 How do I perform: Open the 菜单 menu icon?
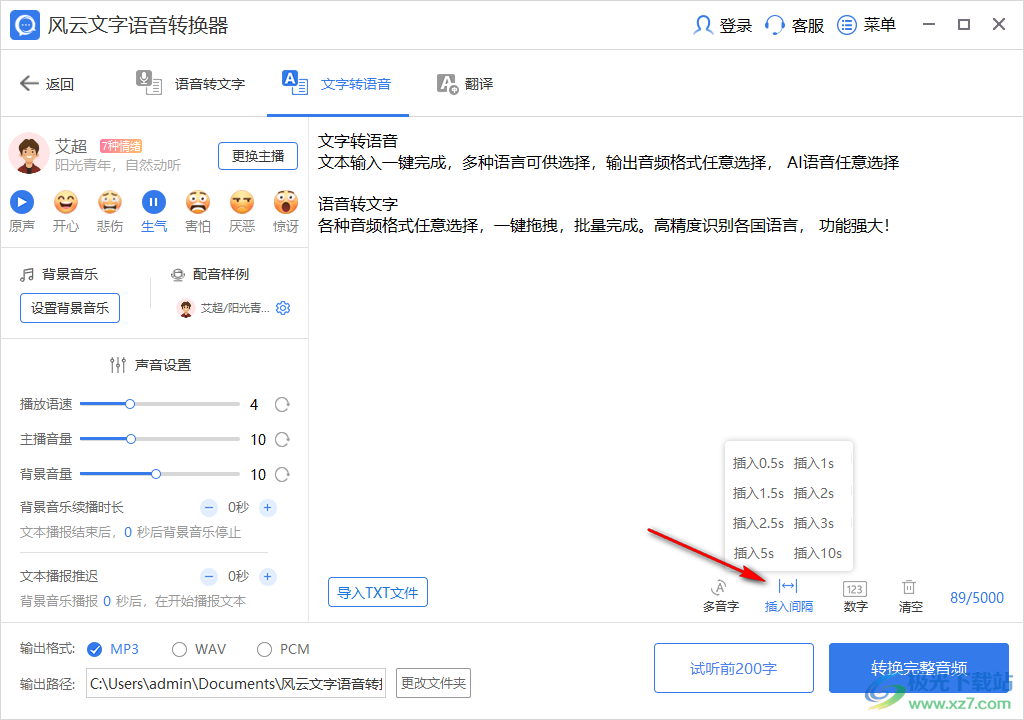coord(846,25)
